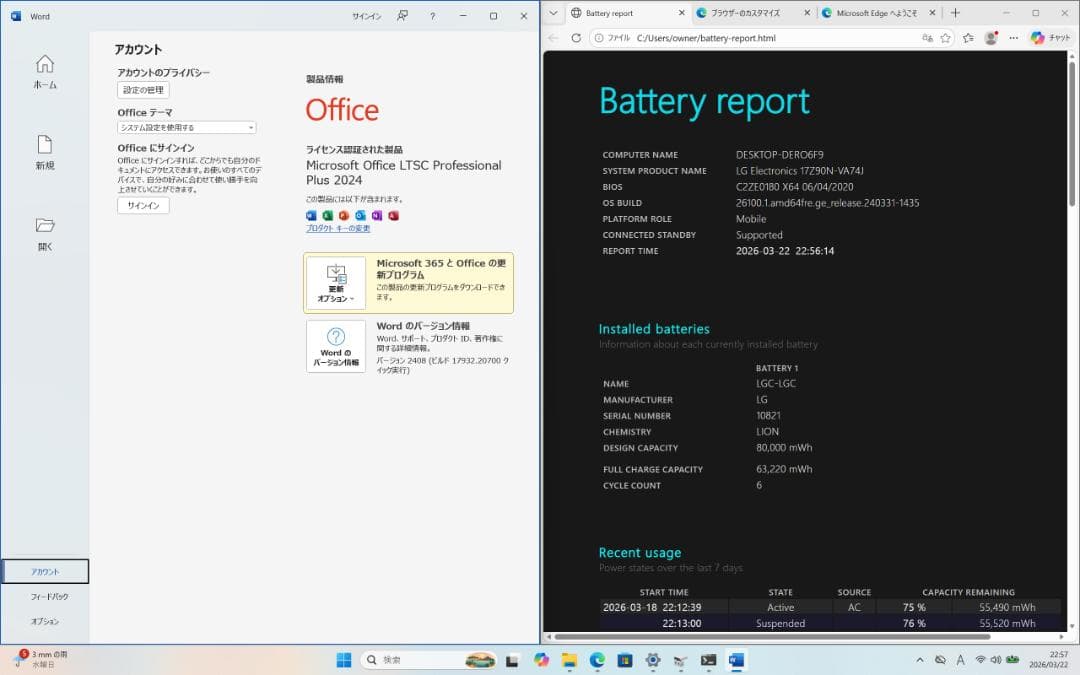Screen dimensions: 1080x675
Task: Click the Word のバージョン情報 button
Action: click(x=336, y=346)
